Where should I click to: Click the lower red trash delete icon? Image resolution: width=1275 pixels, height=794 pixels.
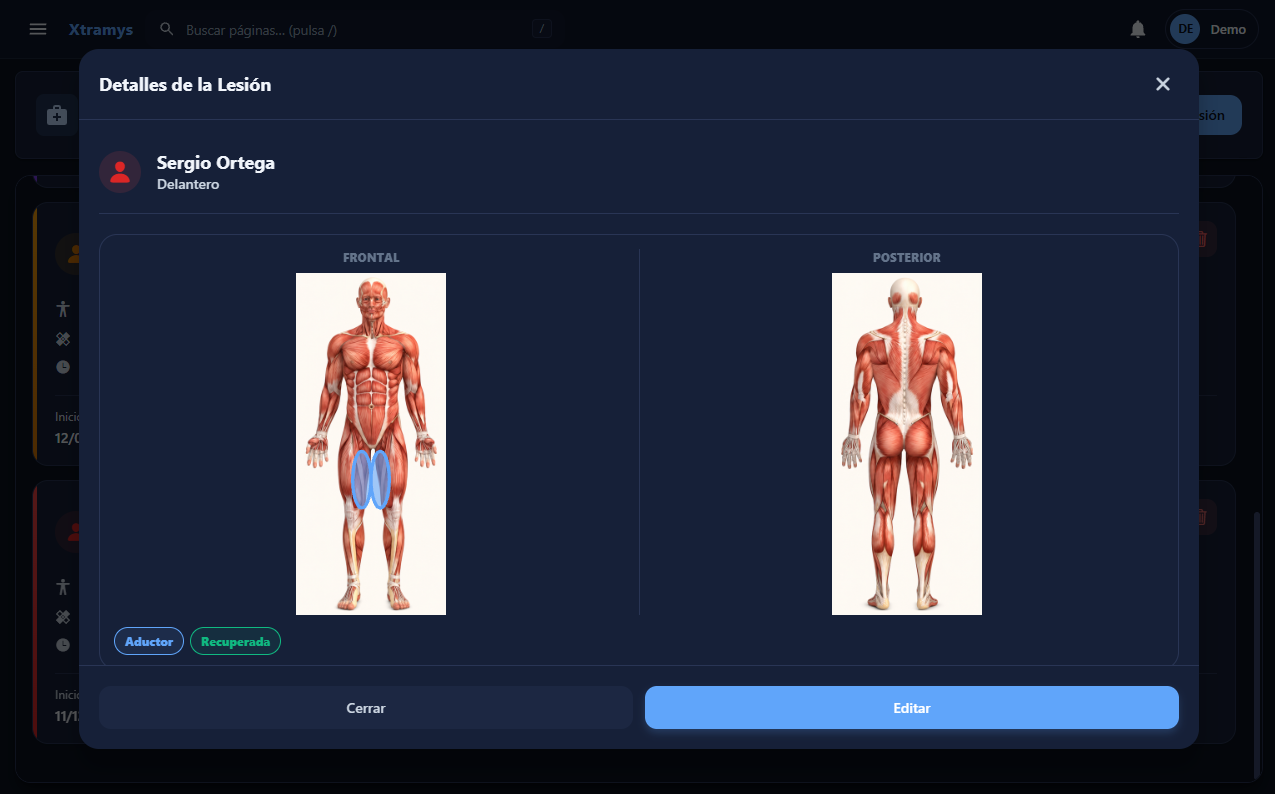tap(1202, 517)
